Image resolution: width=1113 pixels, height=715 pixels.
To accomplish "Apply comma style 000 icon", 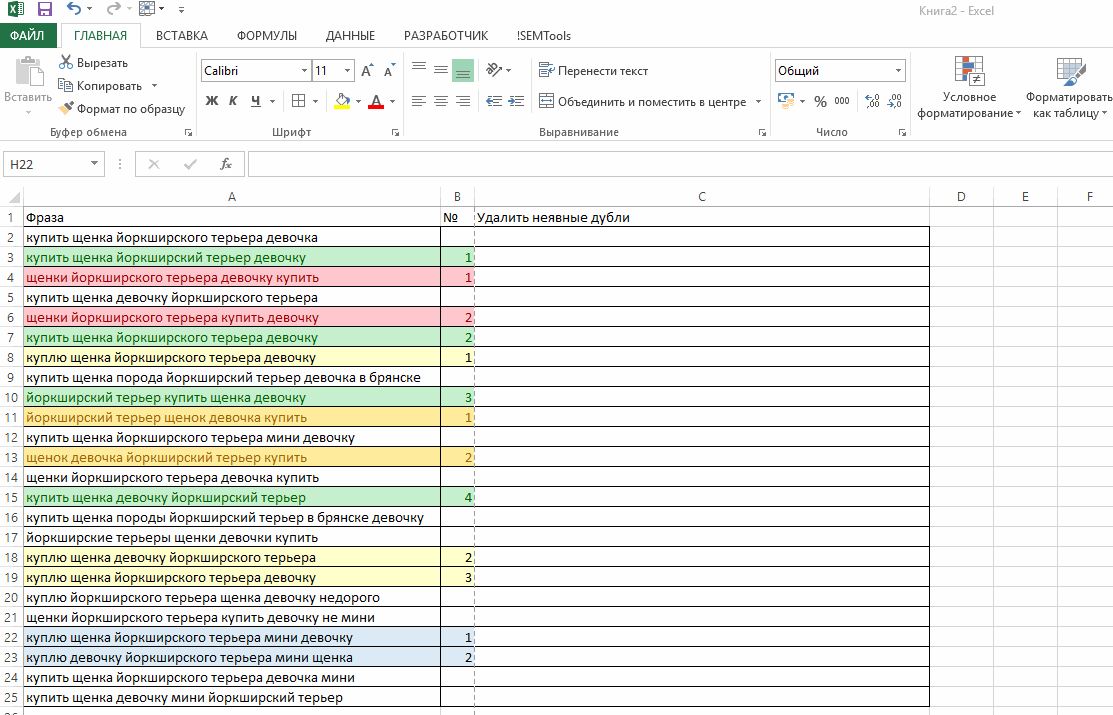I will click(x=843, y=101).
